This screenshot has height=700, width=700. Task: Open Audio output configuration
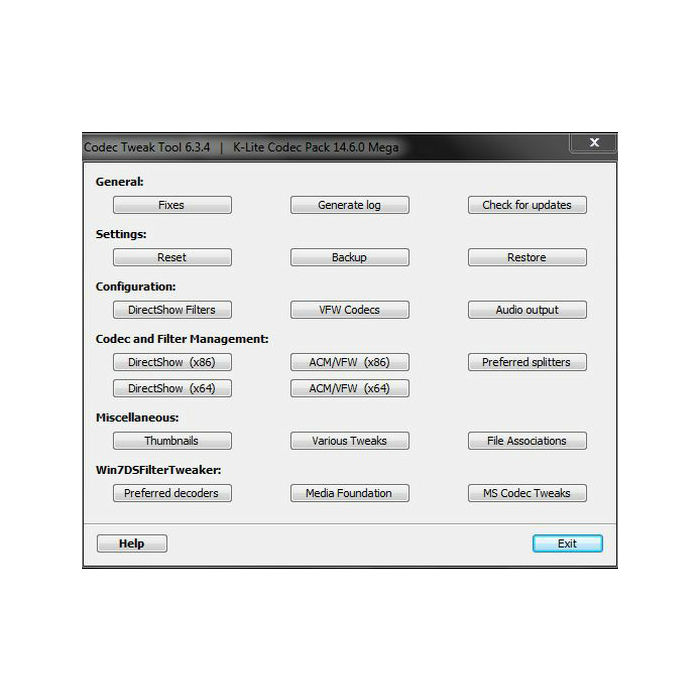pos(527,310)
